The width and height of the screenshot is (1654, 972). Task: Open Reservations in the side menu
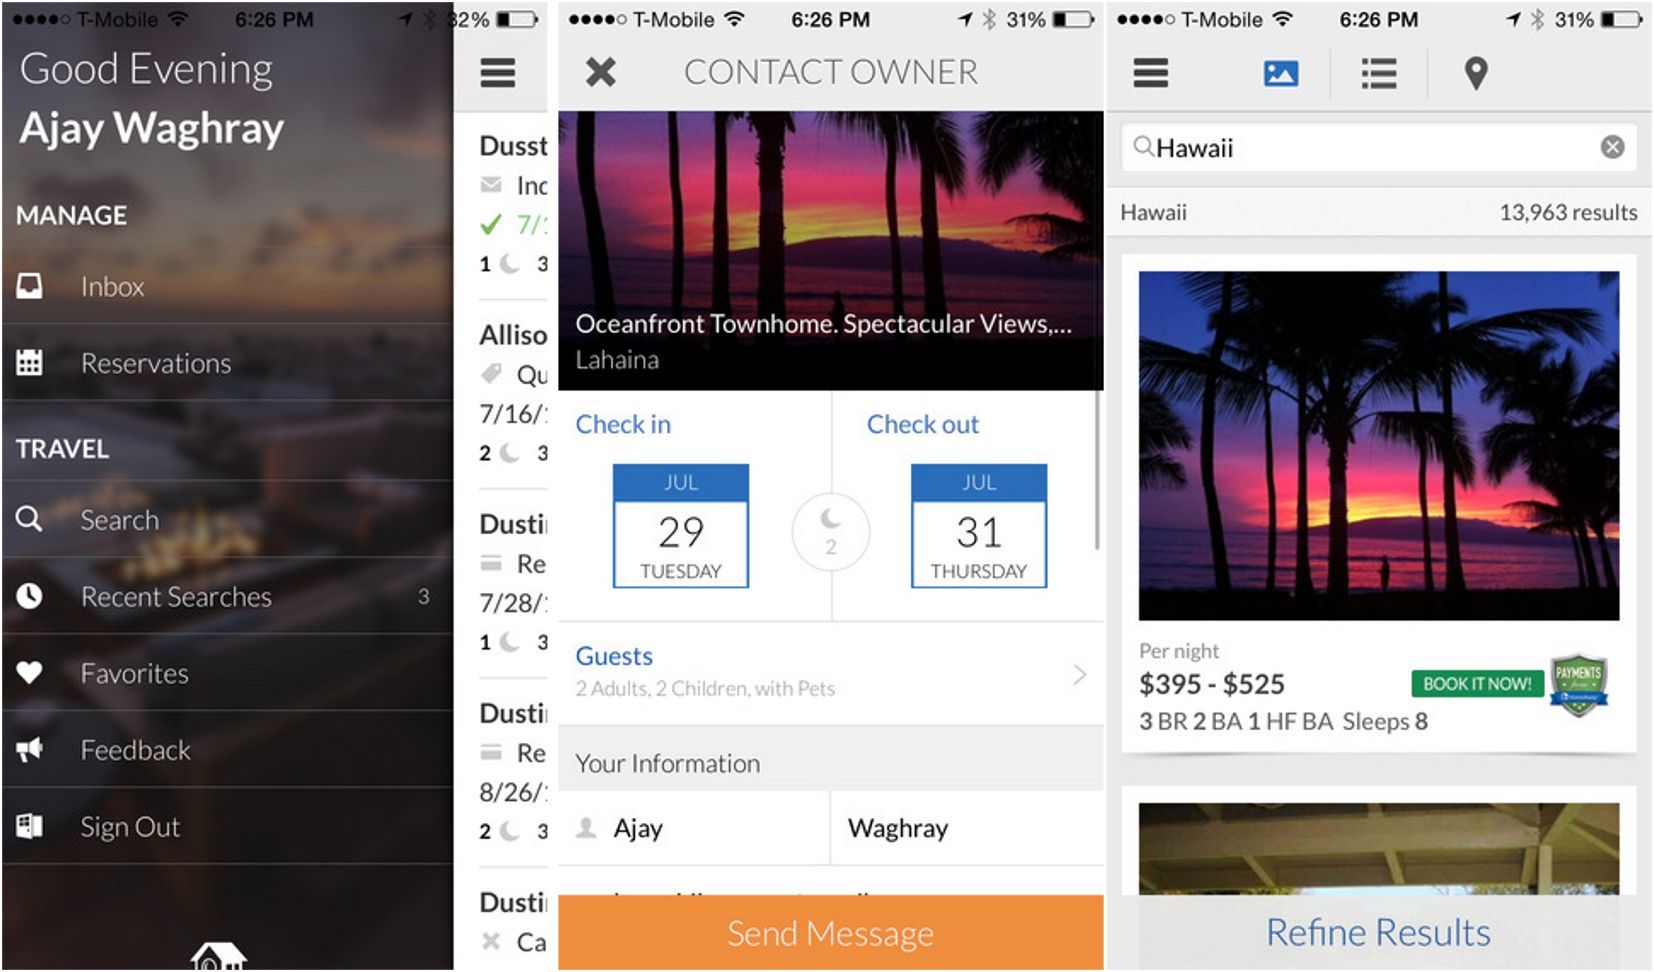[155, 363]
